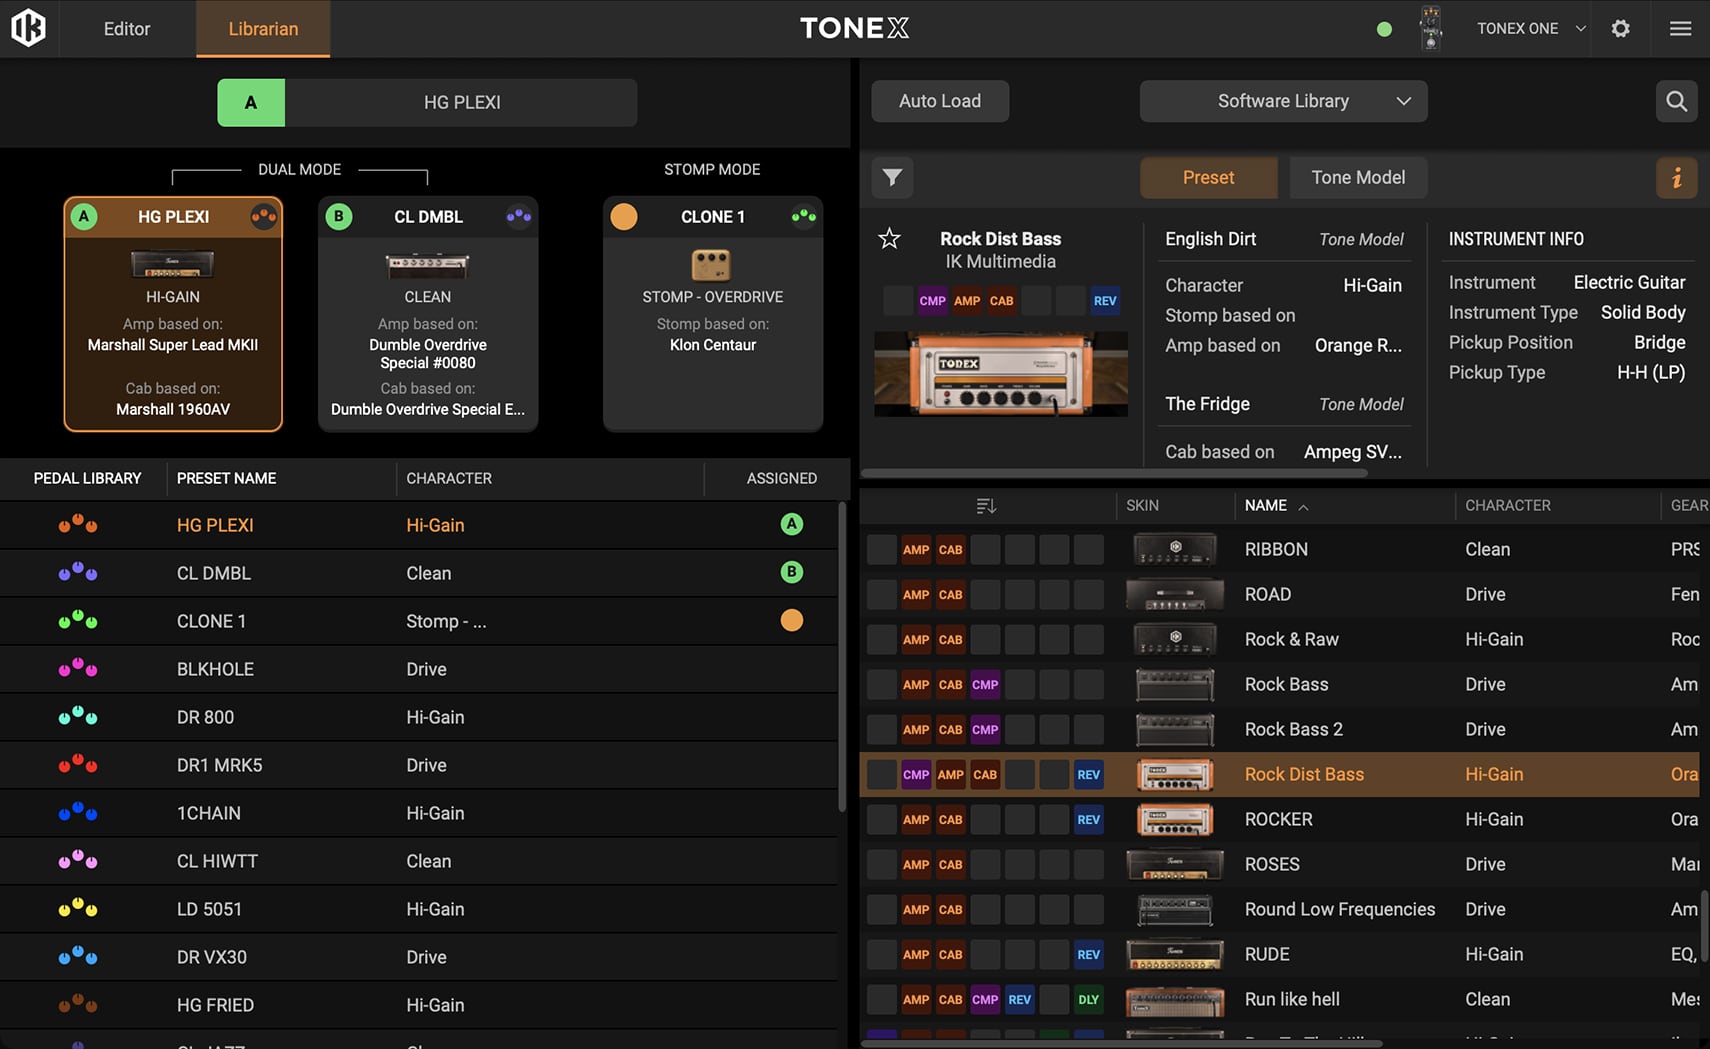The image size is (1710, 1049).
Task: Toggle the DLY block on Run like hell
Action: click(1088, 999)
